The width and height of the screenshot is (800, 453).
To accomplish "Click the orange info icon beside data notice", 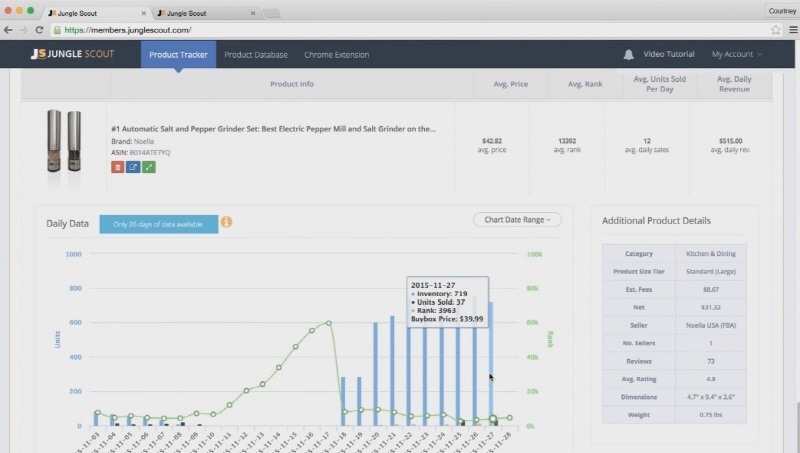I will [227, 222].
